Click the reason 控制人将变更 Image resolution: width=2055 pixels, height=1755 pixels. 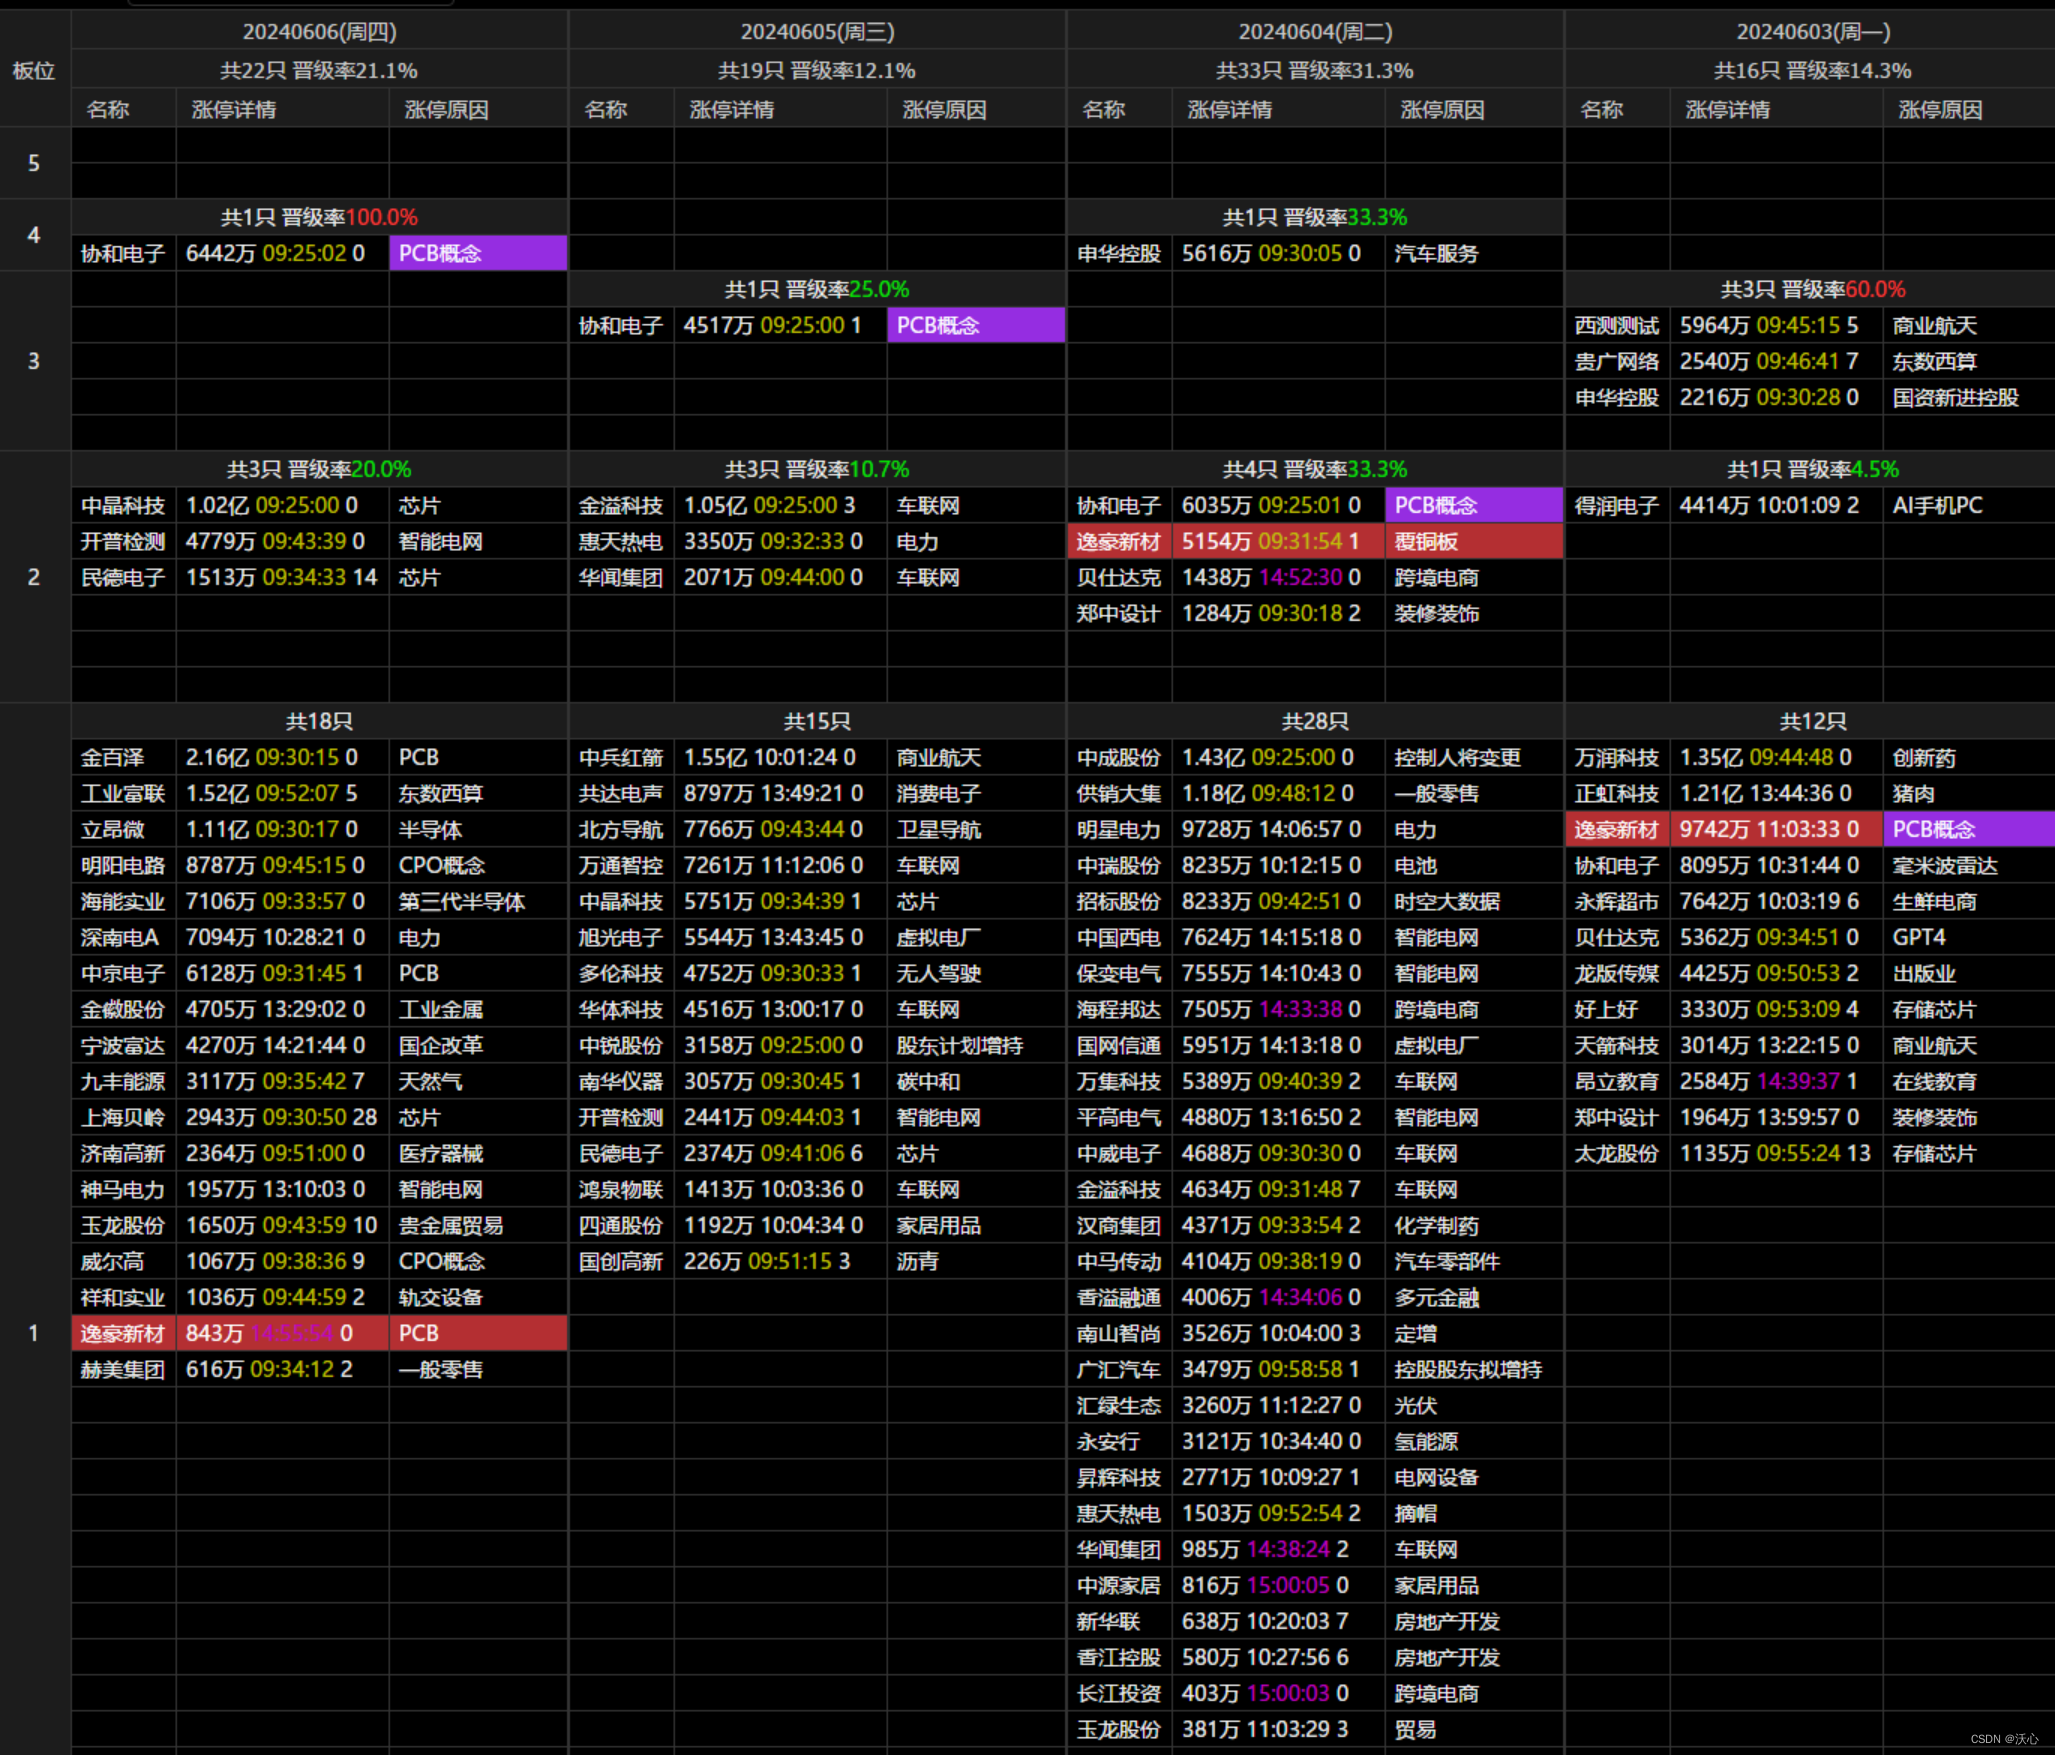point(1457,758)
